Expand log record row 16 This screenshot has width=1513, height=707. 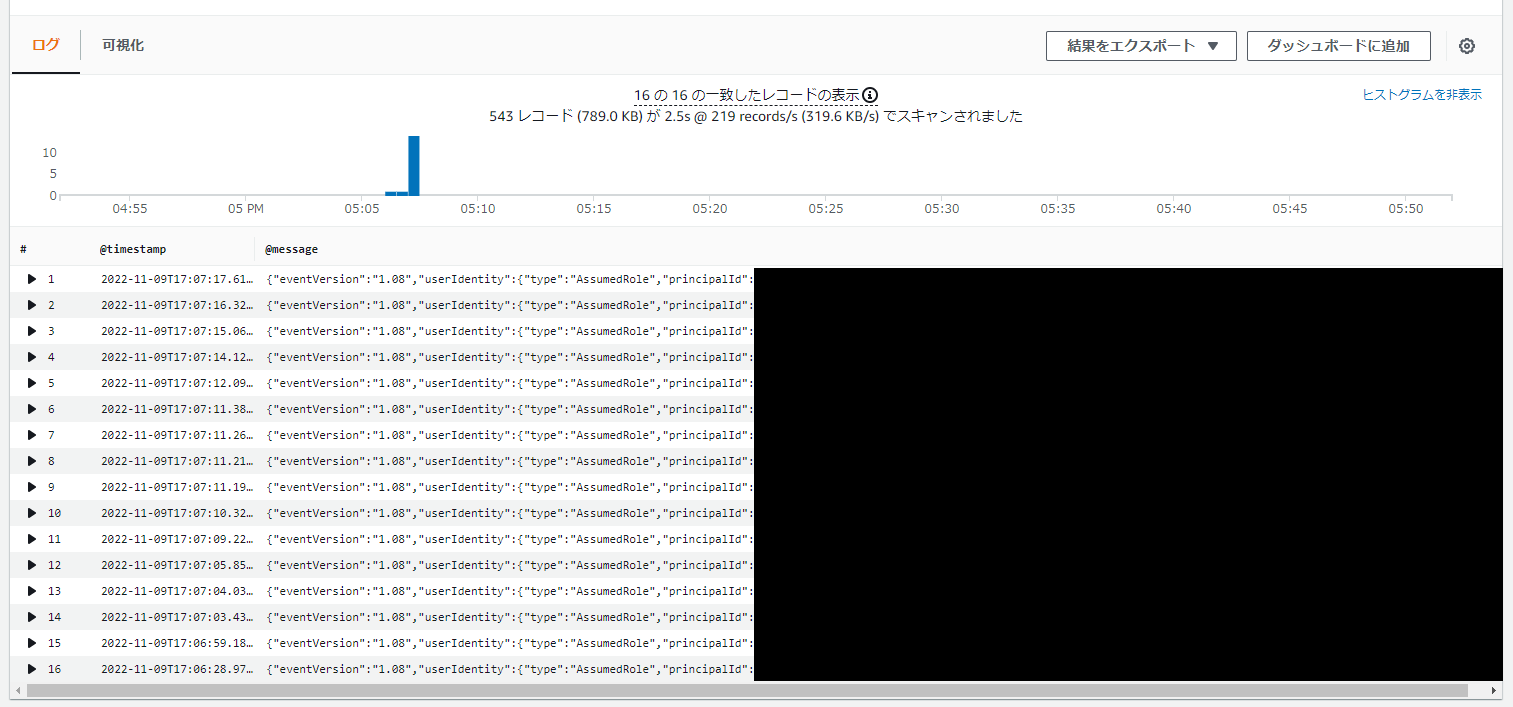point(31,669)
